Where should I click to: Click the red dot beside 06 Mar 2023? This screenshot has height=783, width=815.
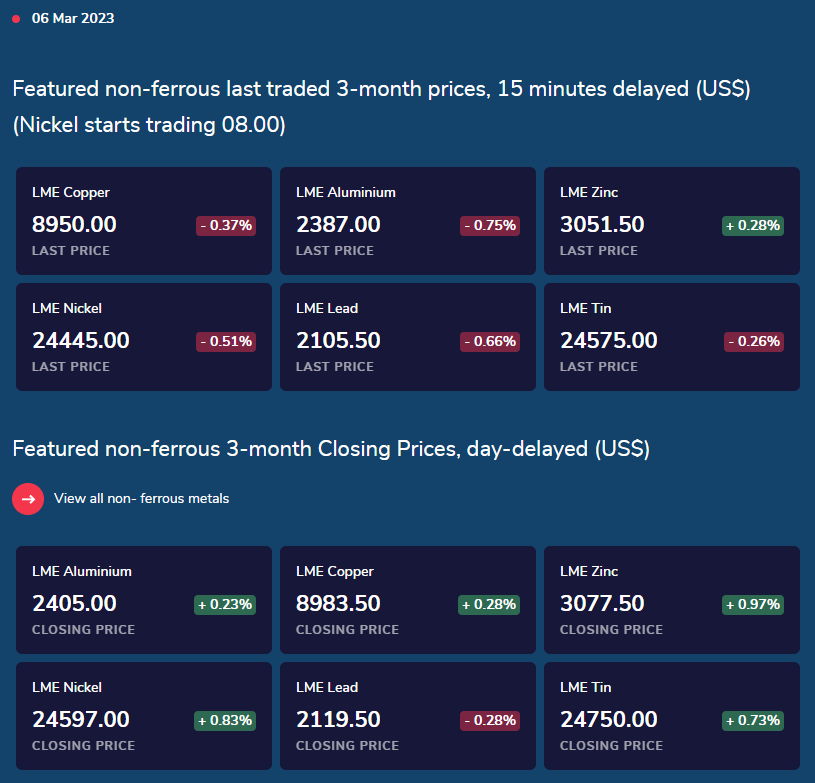(16, 19)
